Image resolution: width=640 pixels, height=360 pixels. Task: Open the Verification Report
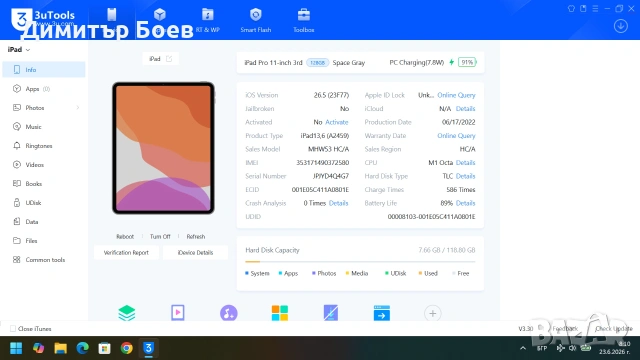point(126,252)
